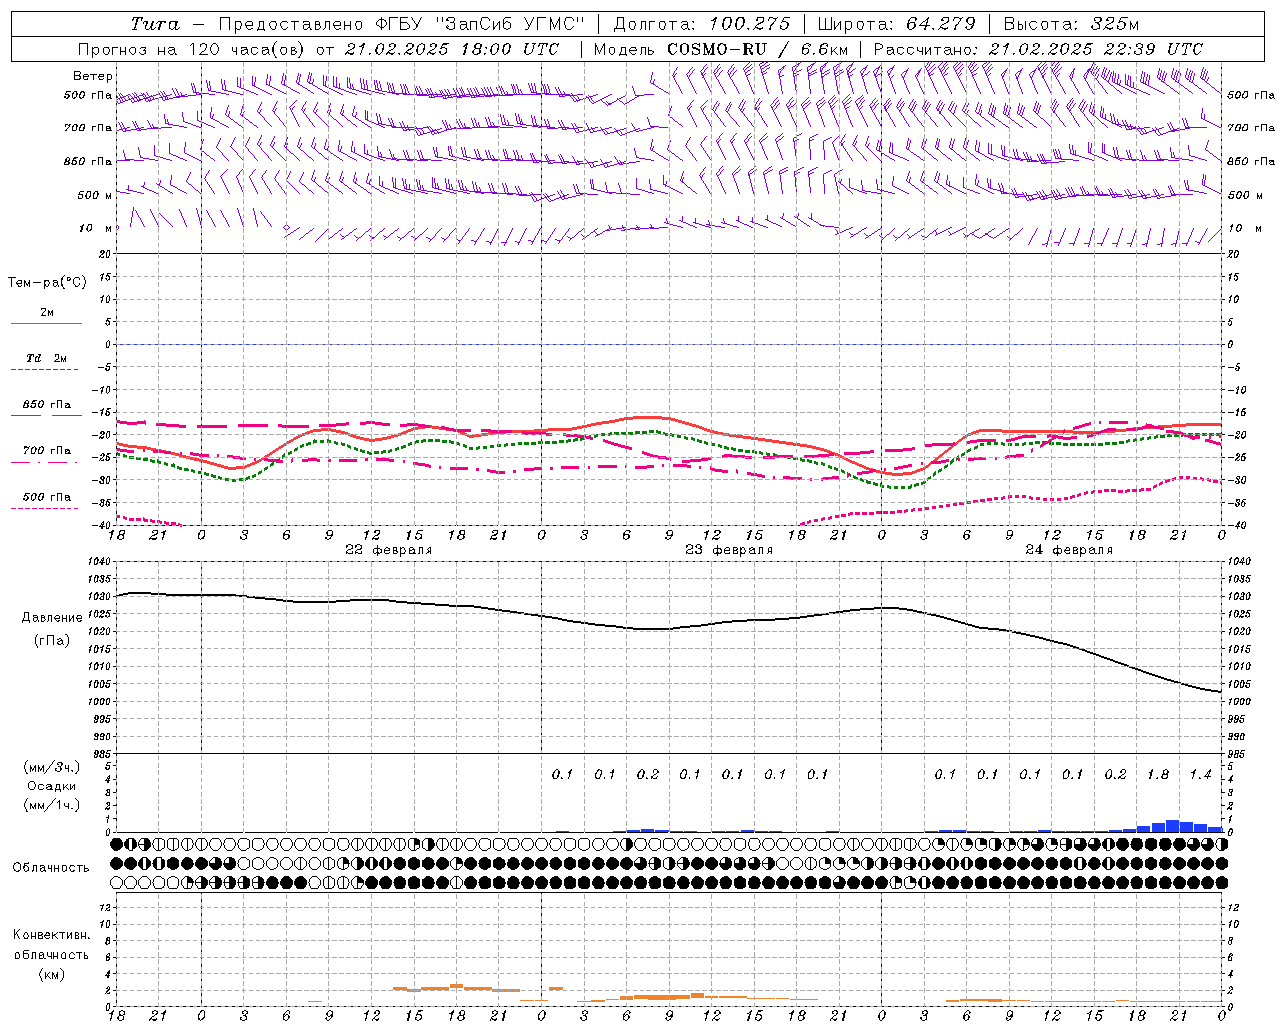This screenshot has height=1024, width=1280.
Task: Click the longitude value "Долгота: 100.275"
Action: point(702,24)
